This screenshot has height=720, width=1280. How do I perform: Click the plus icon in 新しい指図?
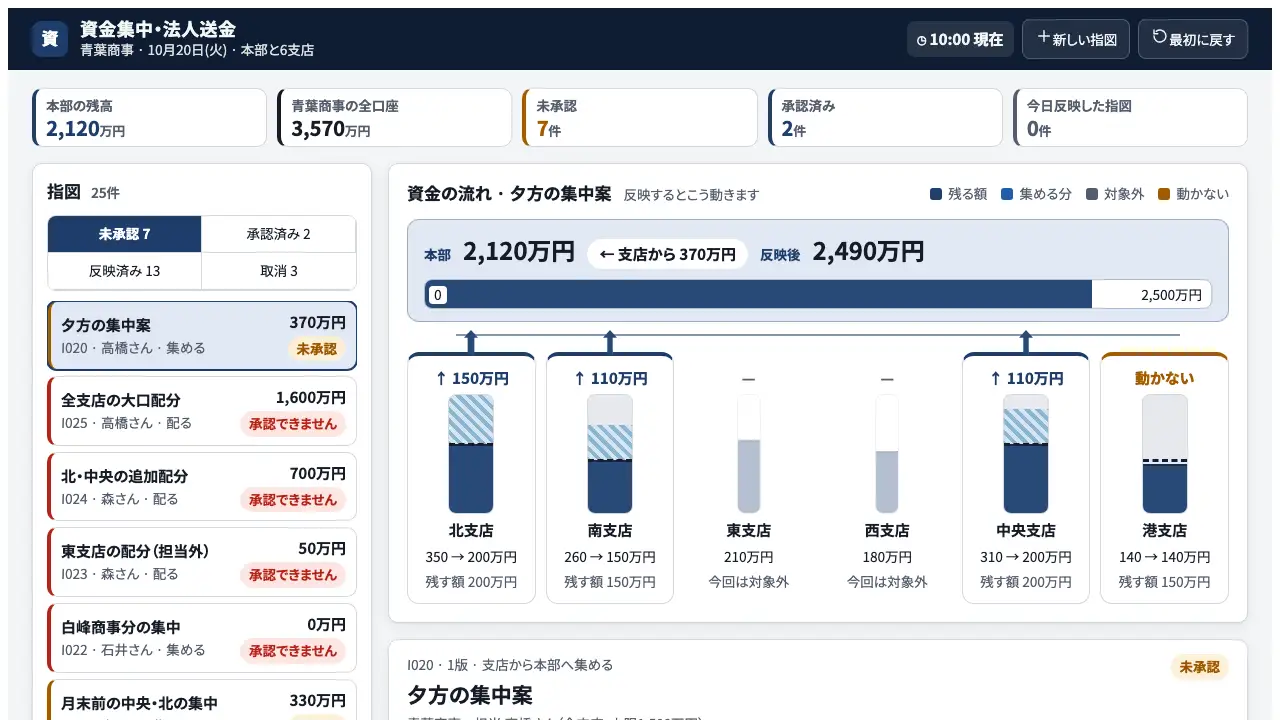1043,37
